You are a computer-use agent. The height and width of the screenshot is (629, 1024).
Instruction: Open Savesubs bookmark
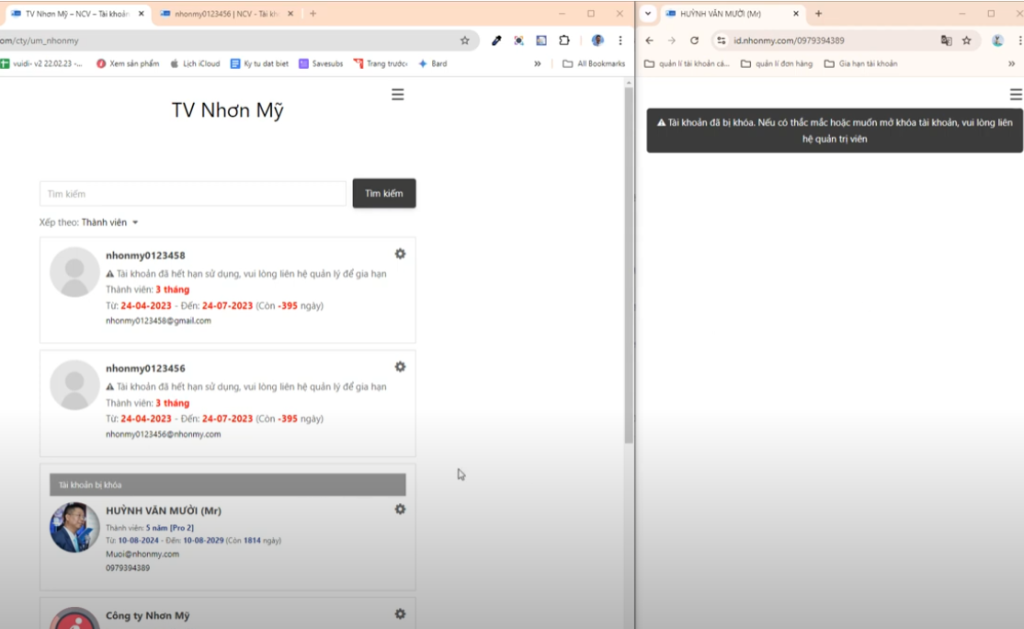(321, 63)
